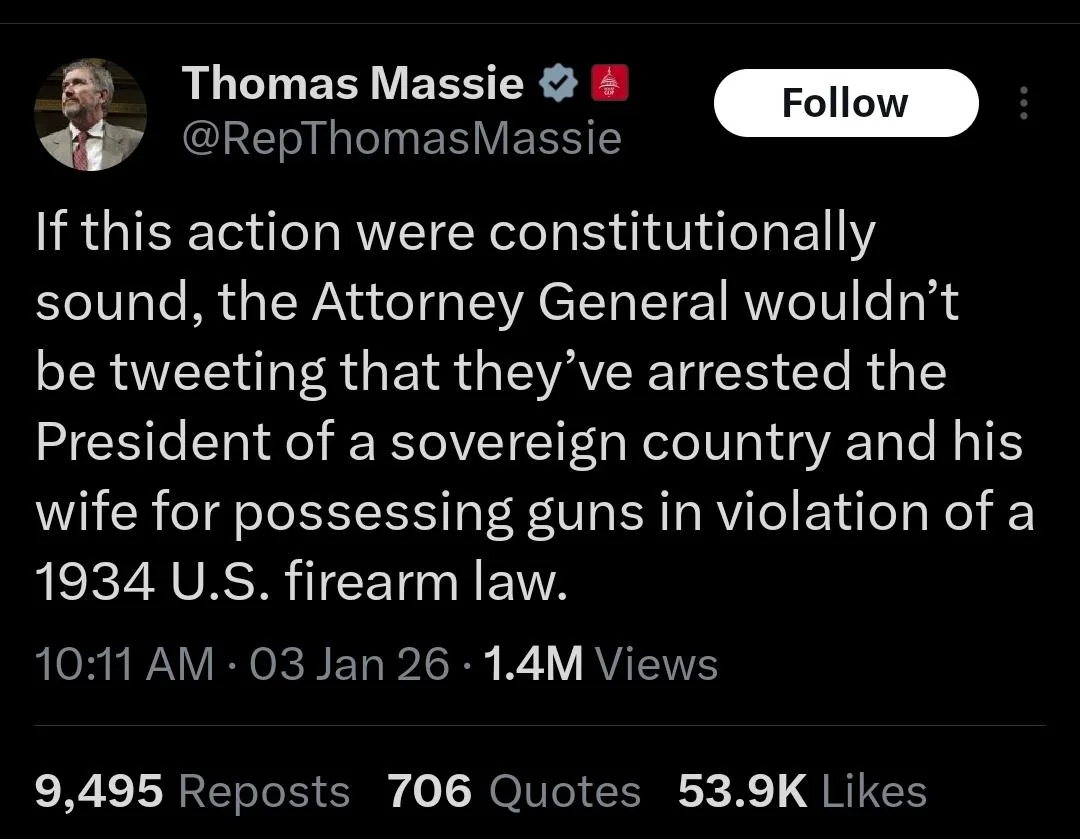The height and width of the screenshot is (839, 1080).
Task: Open the 9,495 Reposts list
Action: tap(193, 792)
